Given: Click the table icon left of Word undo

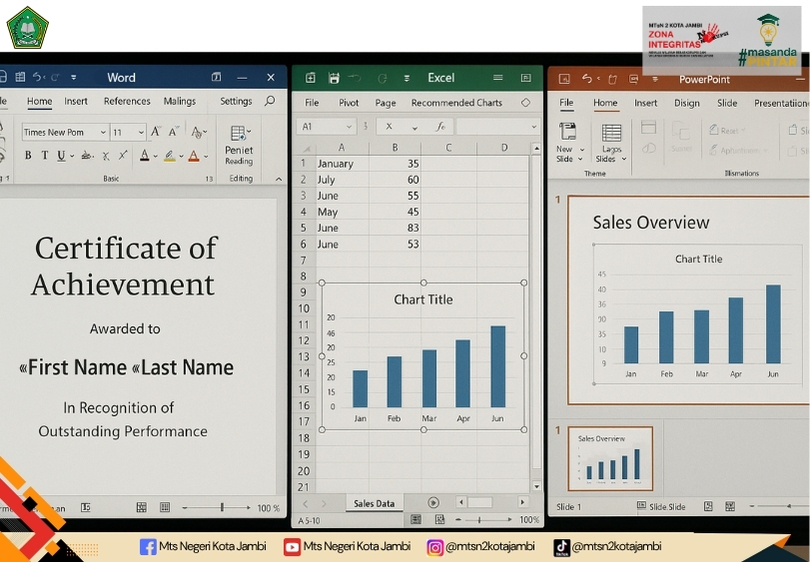Looking at the screenshot, I should (x=20, y=77).
